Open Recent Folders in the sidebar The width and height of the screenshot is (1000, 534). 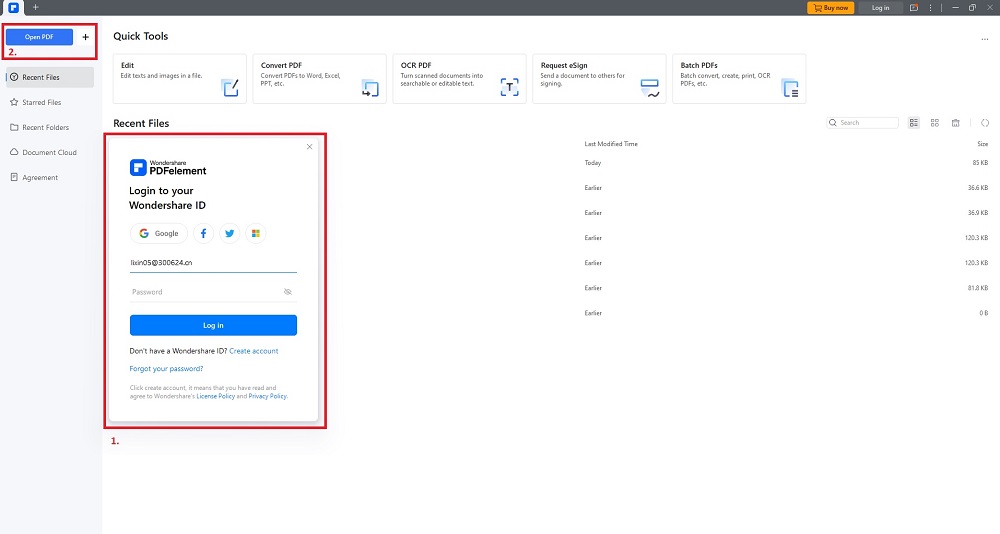(50, 127)
